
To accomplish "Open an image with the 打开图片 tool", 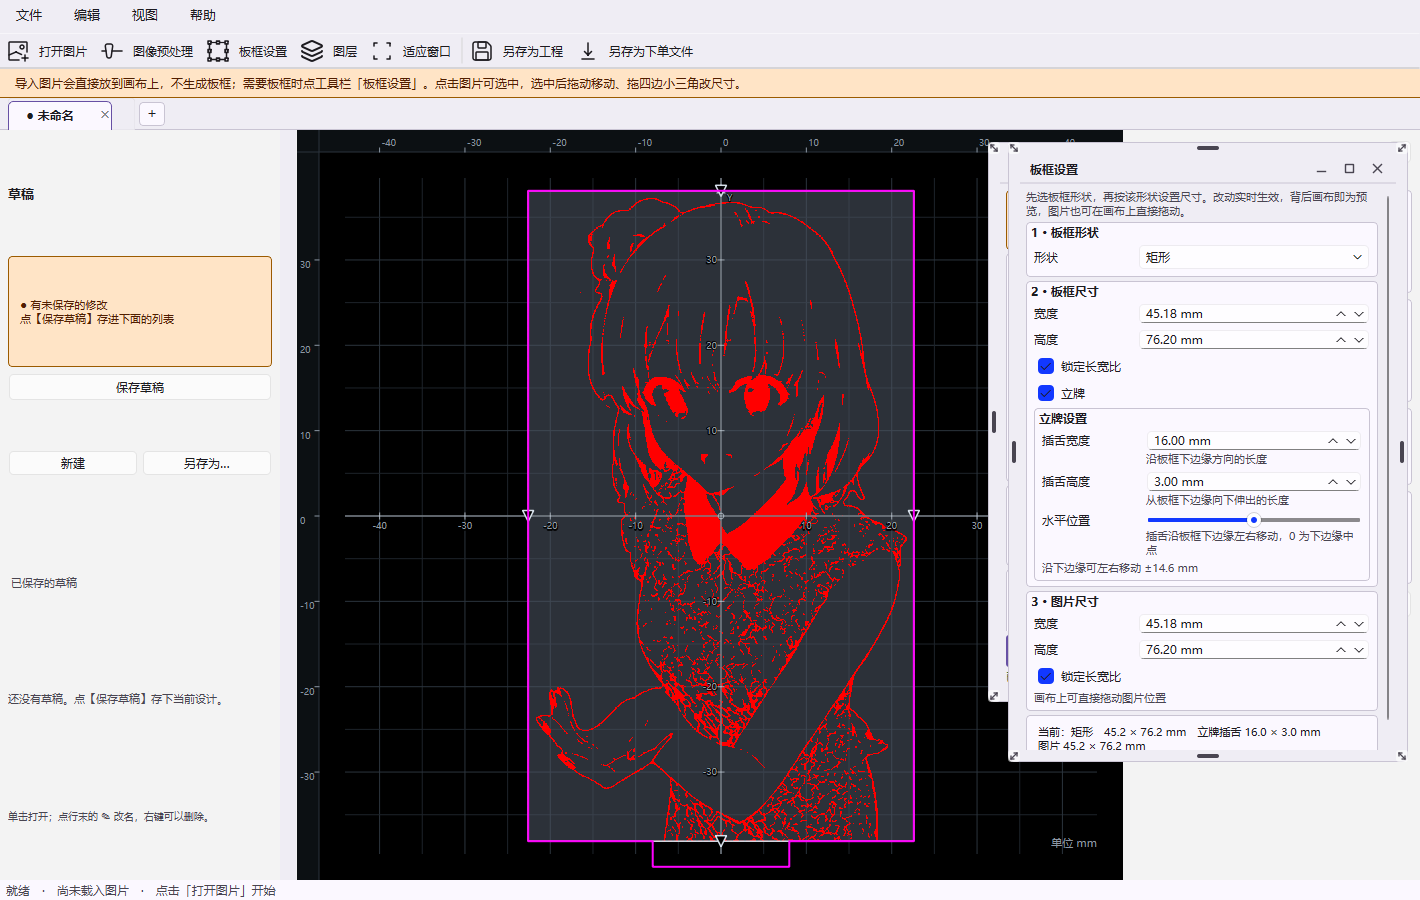I will 47,51.
